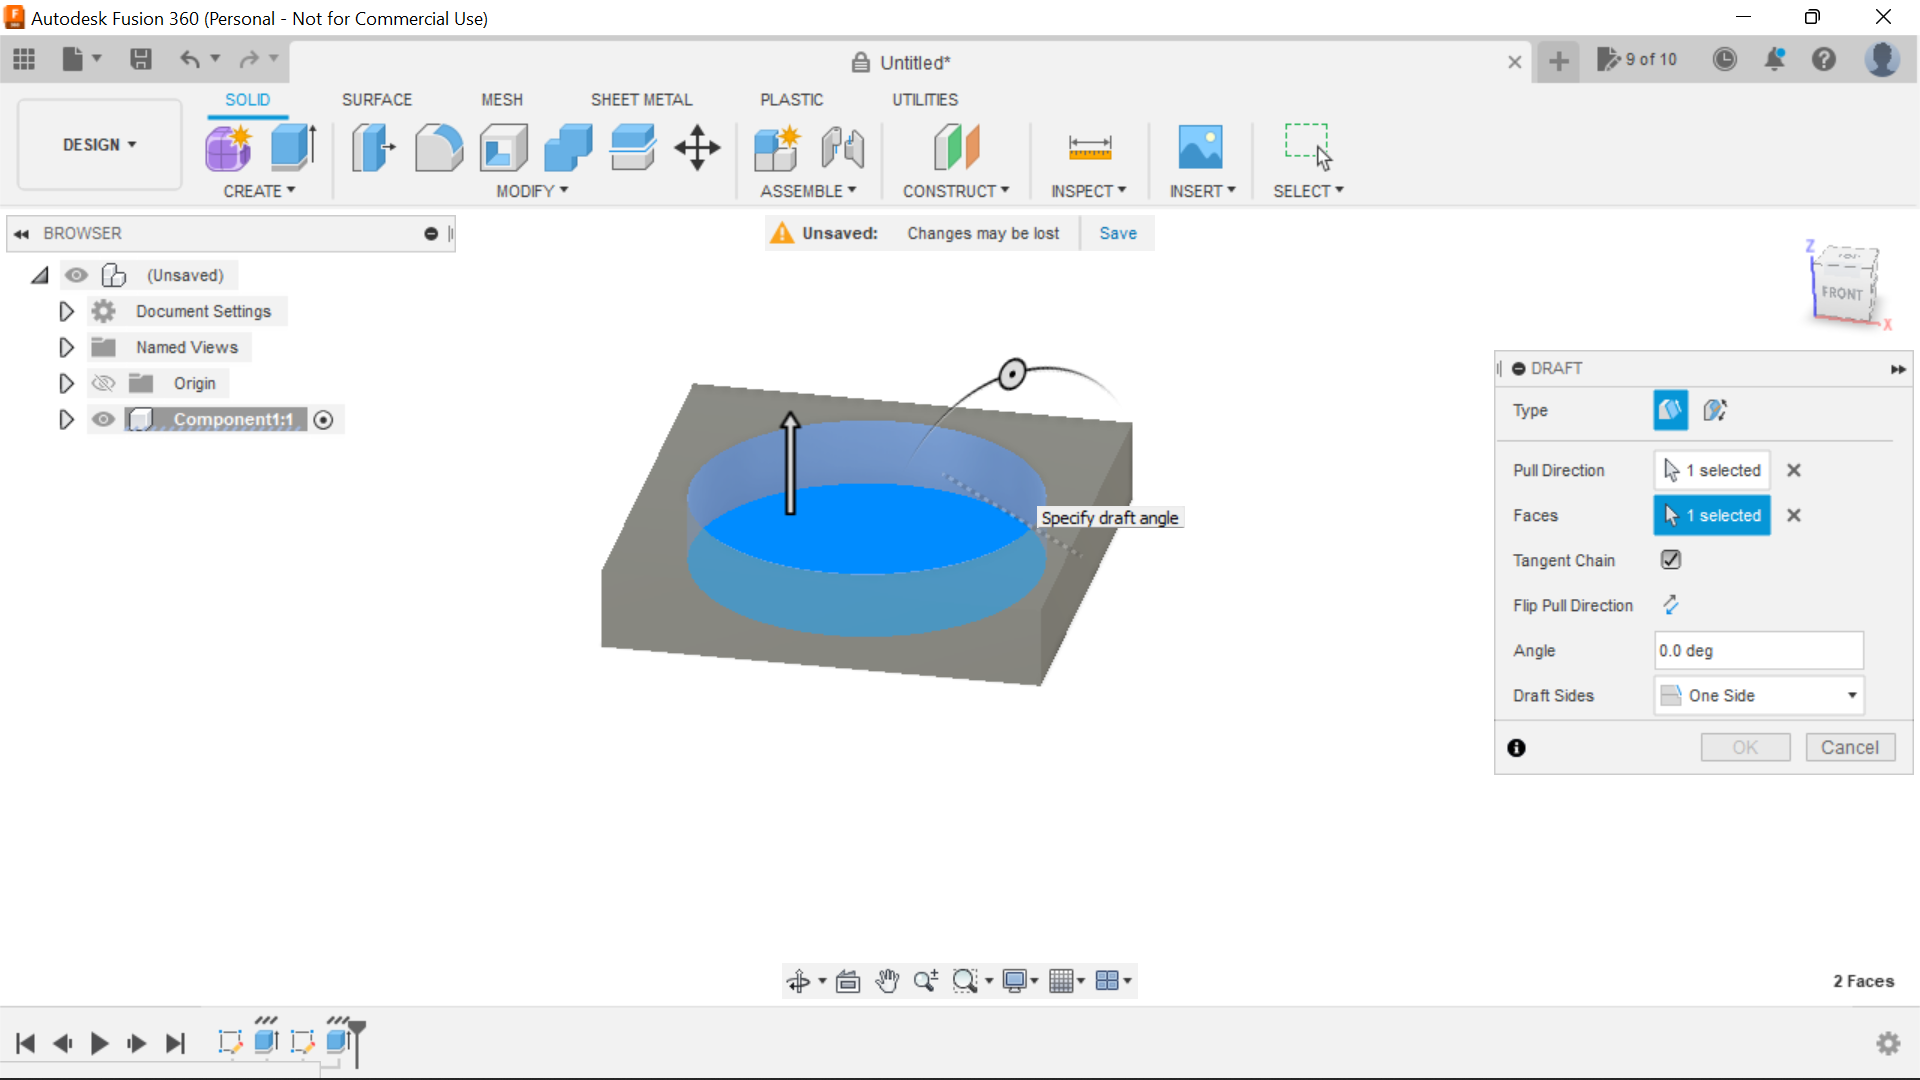The image size is (1920, 1080).
Task: Click the FRONT face of the ViewCube
Action: (x=1843, y=292)
